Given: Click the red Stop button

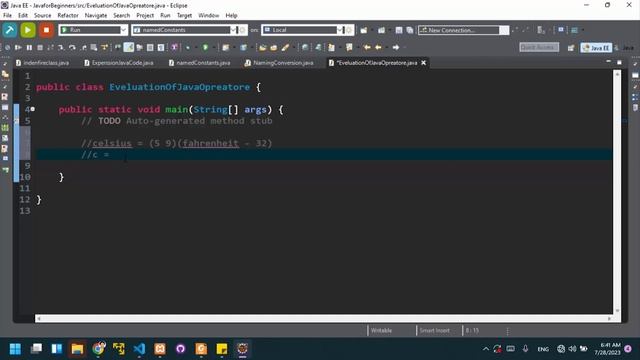Looking at the screenshot, I should coord(46,30).
